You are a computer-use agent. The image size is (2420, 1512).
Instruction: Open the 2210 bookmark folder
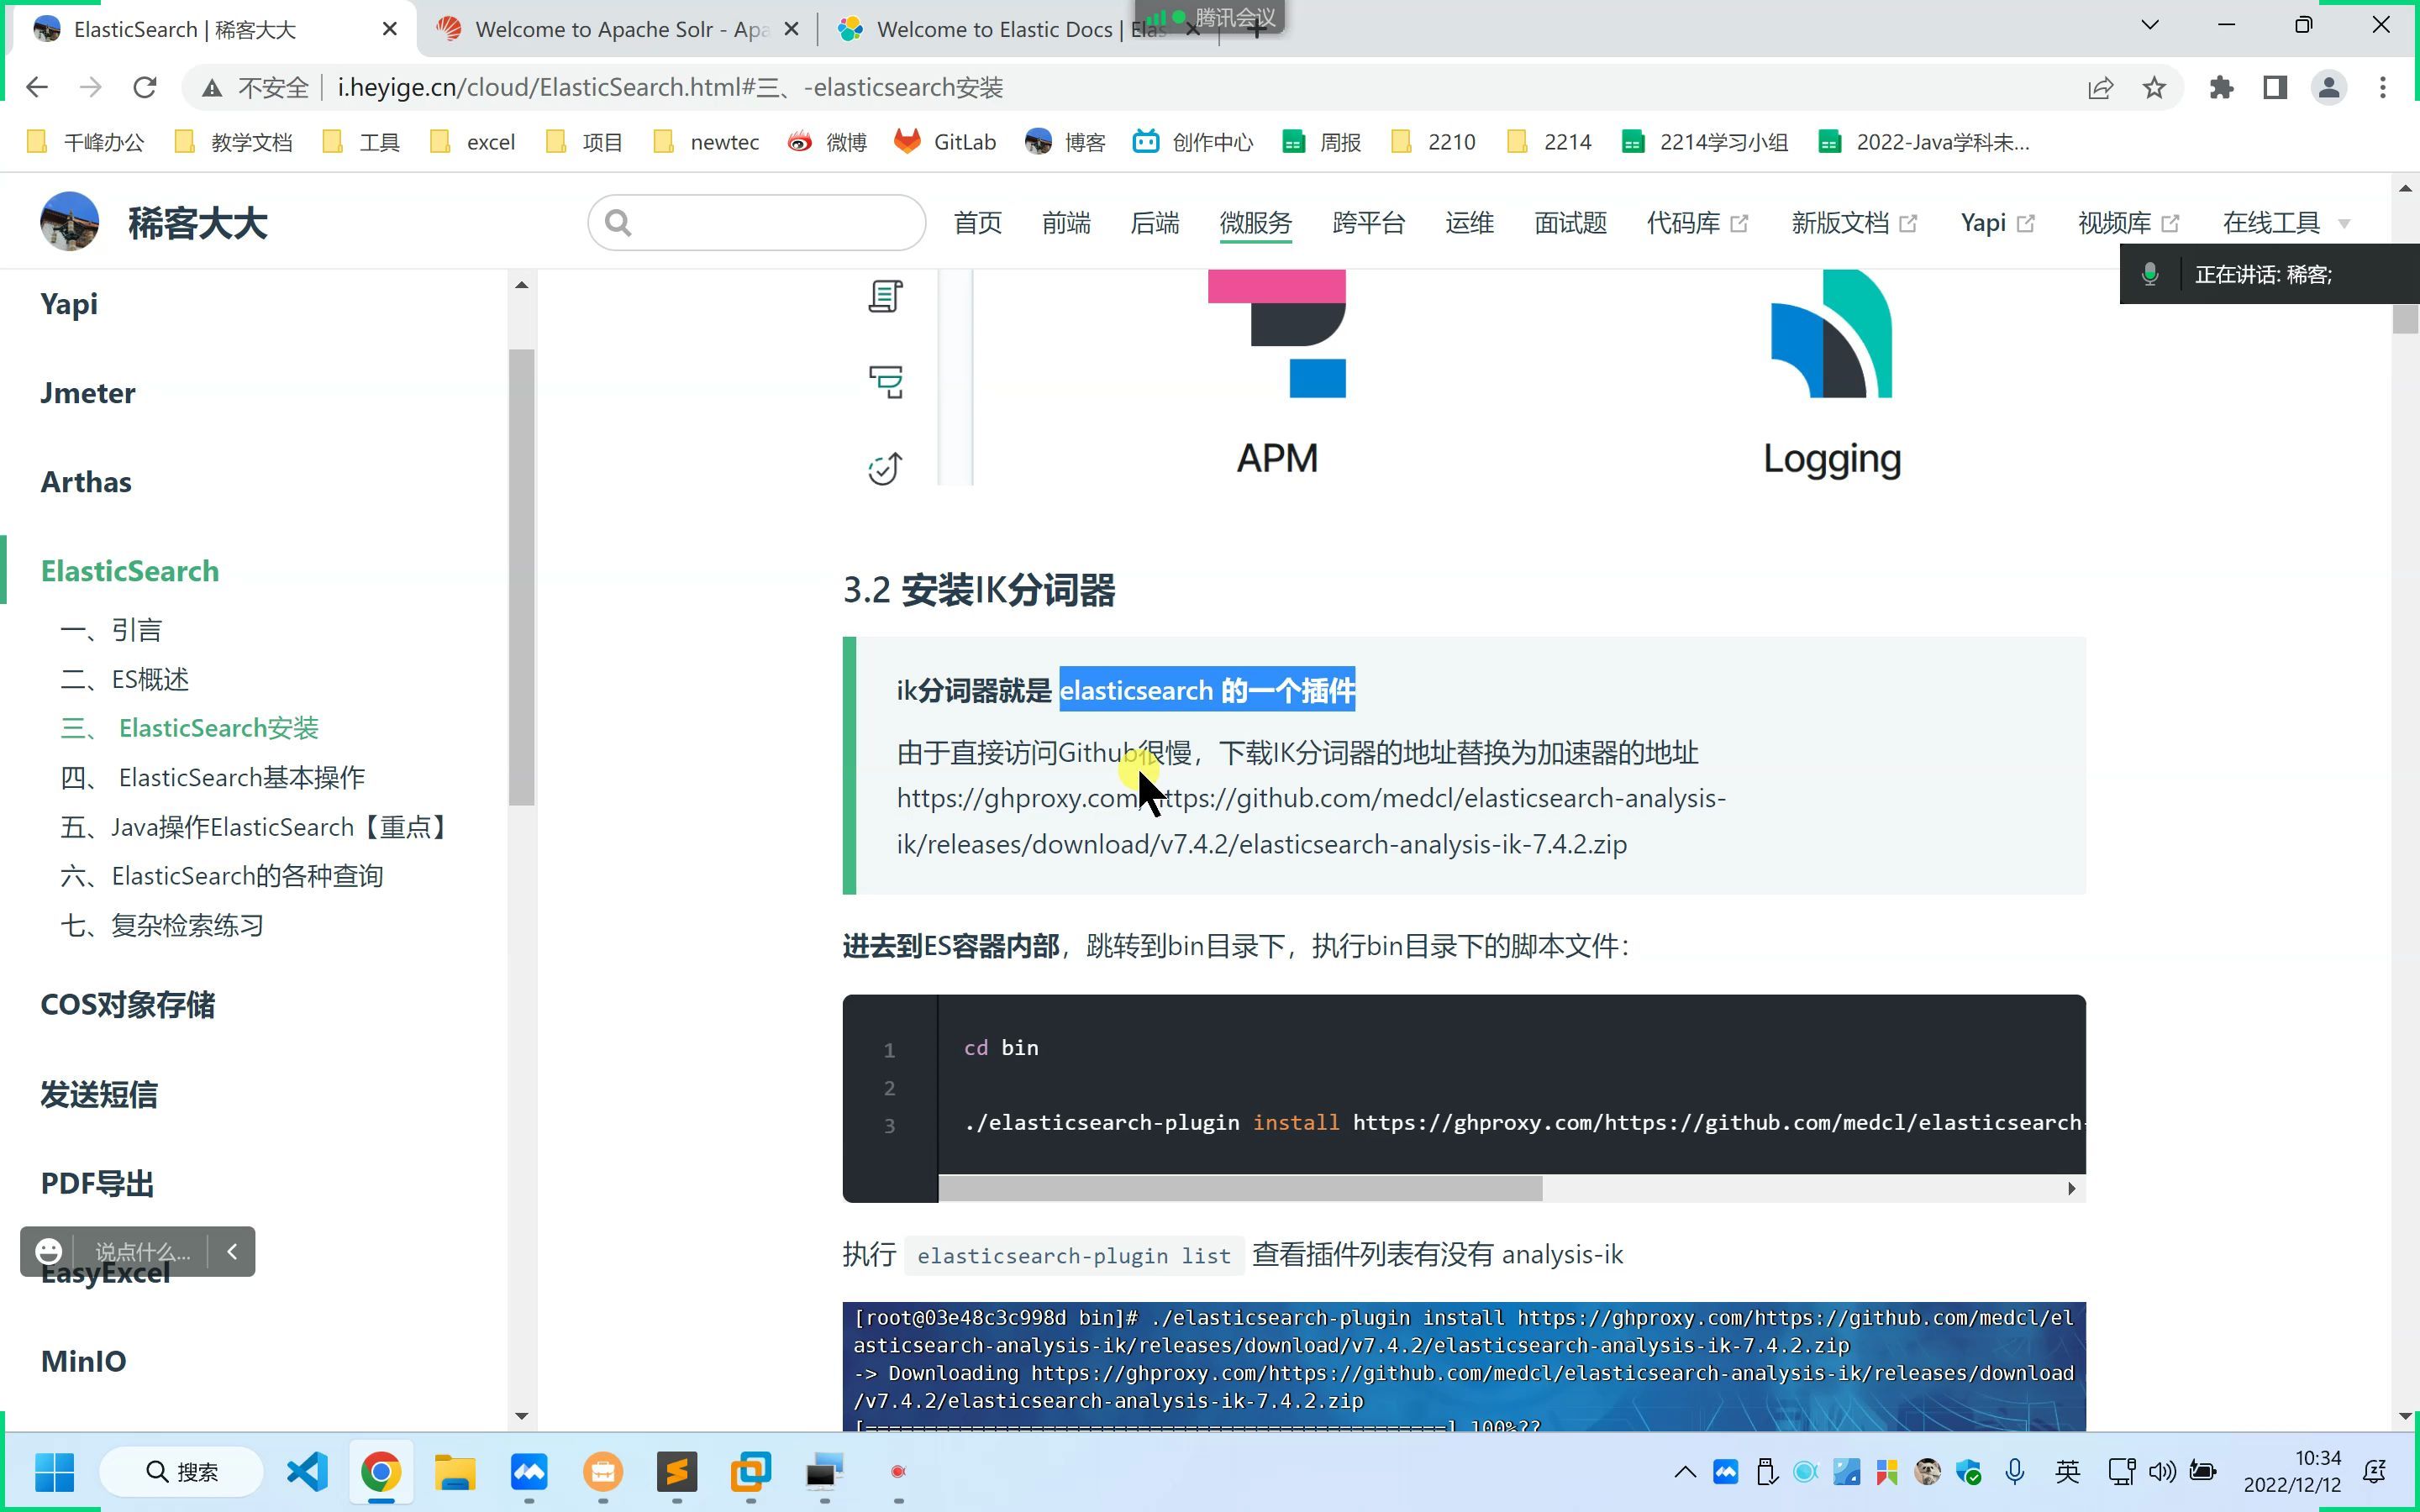pyautogui.click(x=1433, y=142)
